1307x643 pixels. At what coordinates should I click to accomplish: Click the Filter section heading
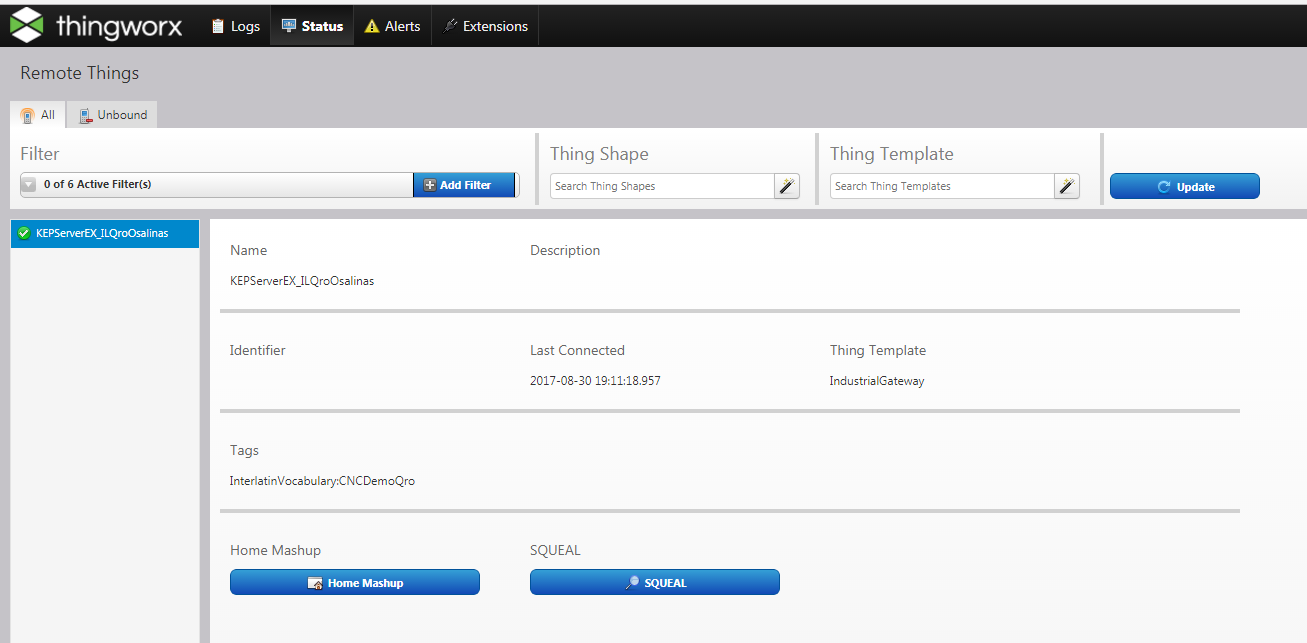pos(40,154)
